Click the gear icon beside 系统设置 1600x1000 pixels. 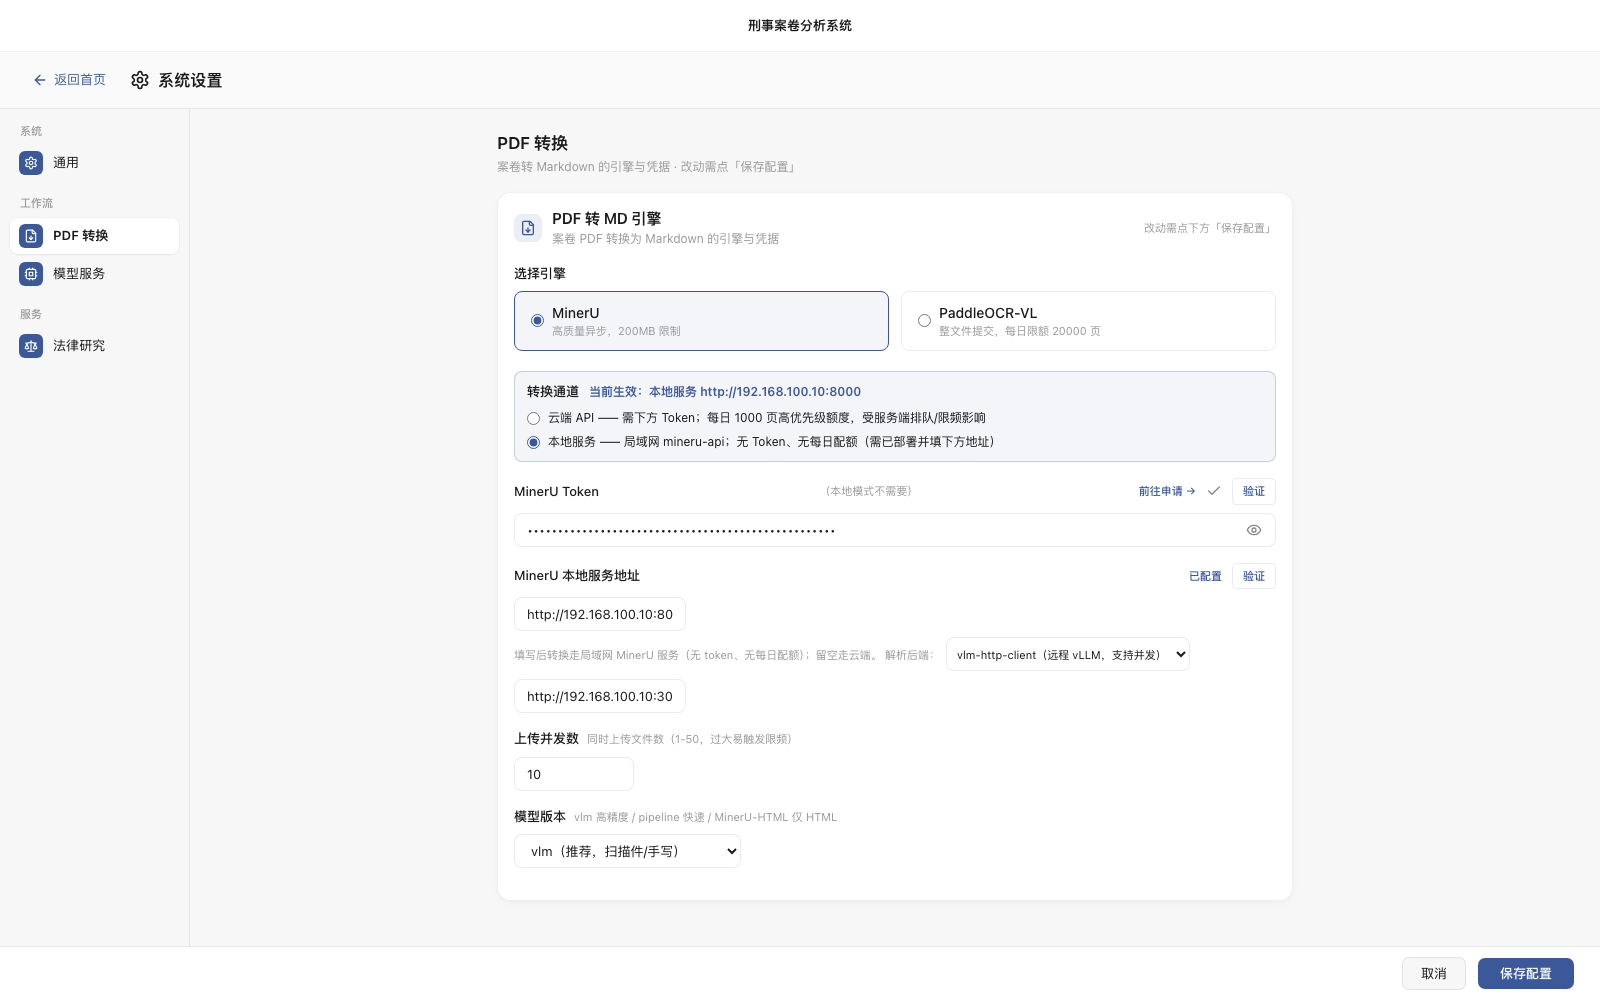pos(140,80)
